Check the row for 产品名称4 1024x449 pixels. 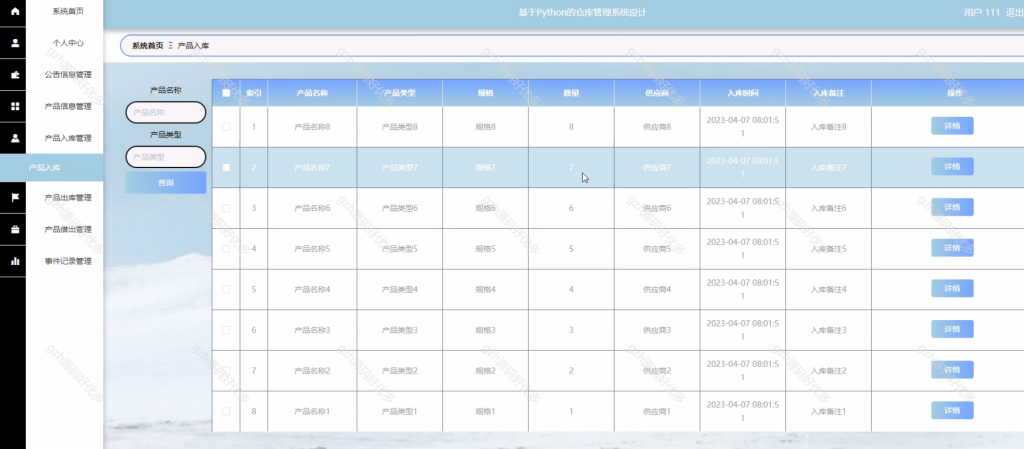[226, 289]
